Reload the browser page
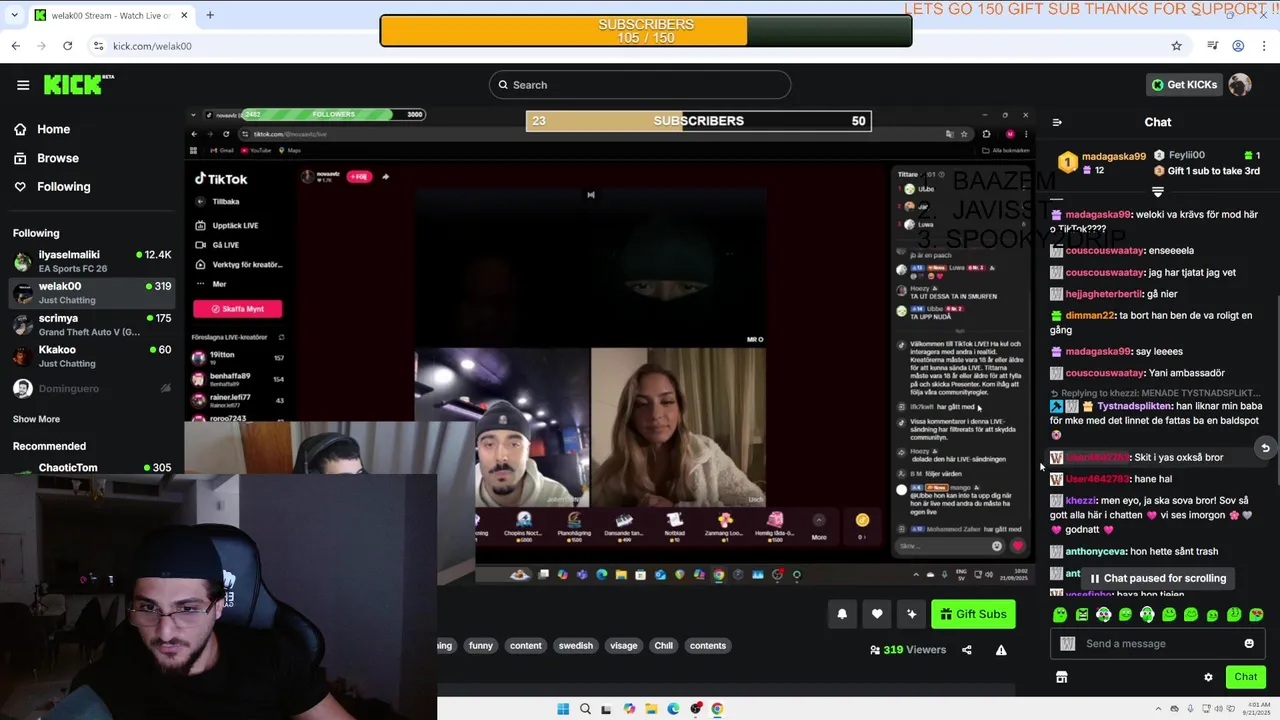 [67, 46]
